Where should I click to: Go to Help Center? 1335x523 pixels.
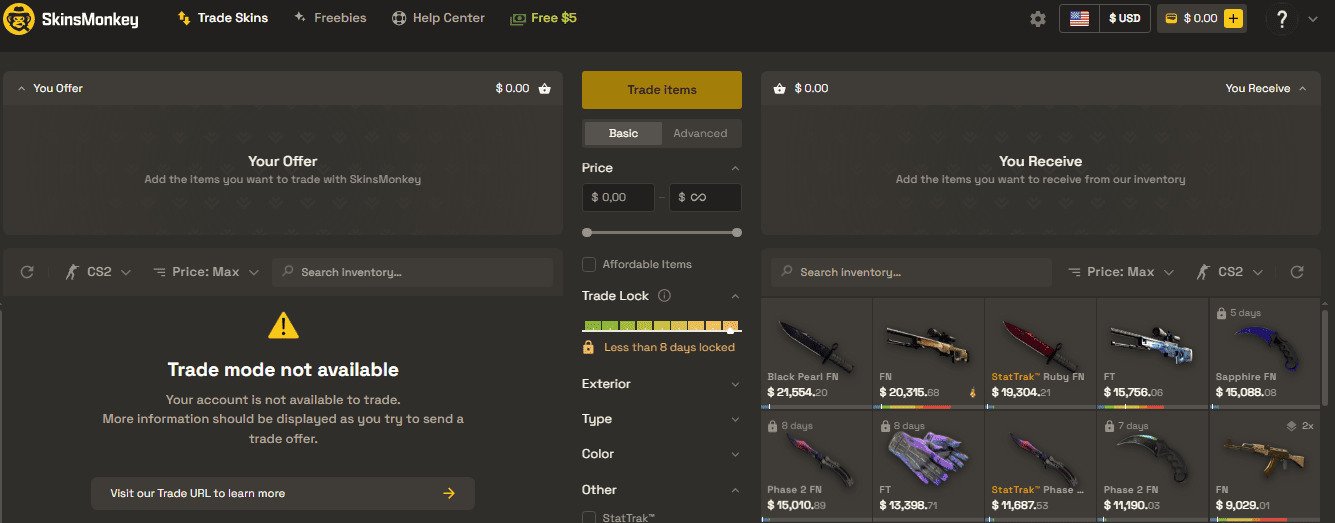pyautogui.click(x=438, y=18)
